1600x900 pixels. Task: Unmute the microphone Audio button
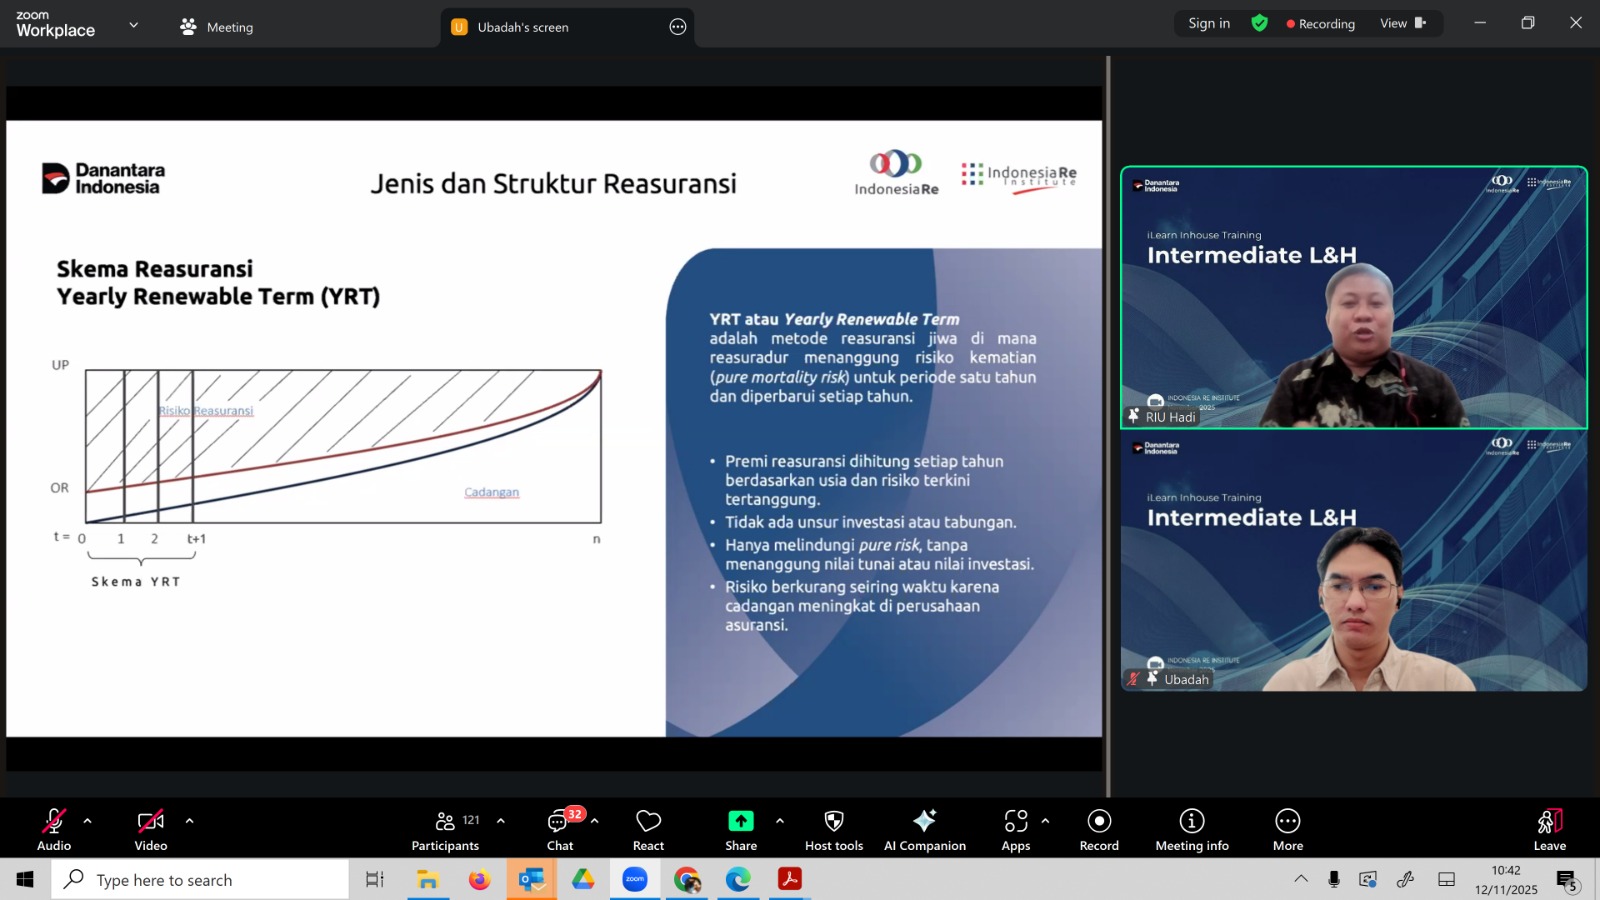click(x=54, y=829)
